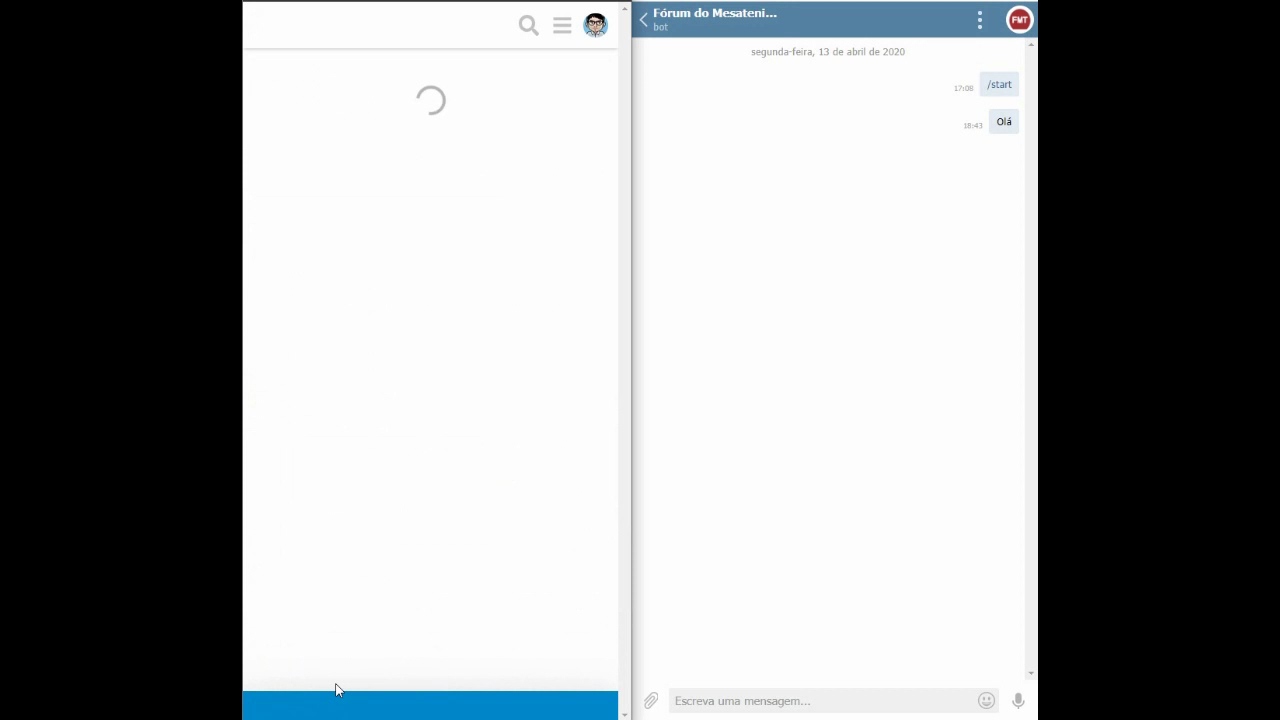The image size is (1280, 720).
Task: Click the chat scrollbar down arrow
Action: (x=1031, y=675)
